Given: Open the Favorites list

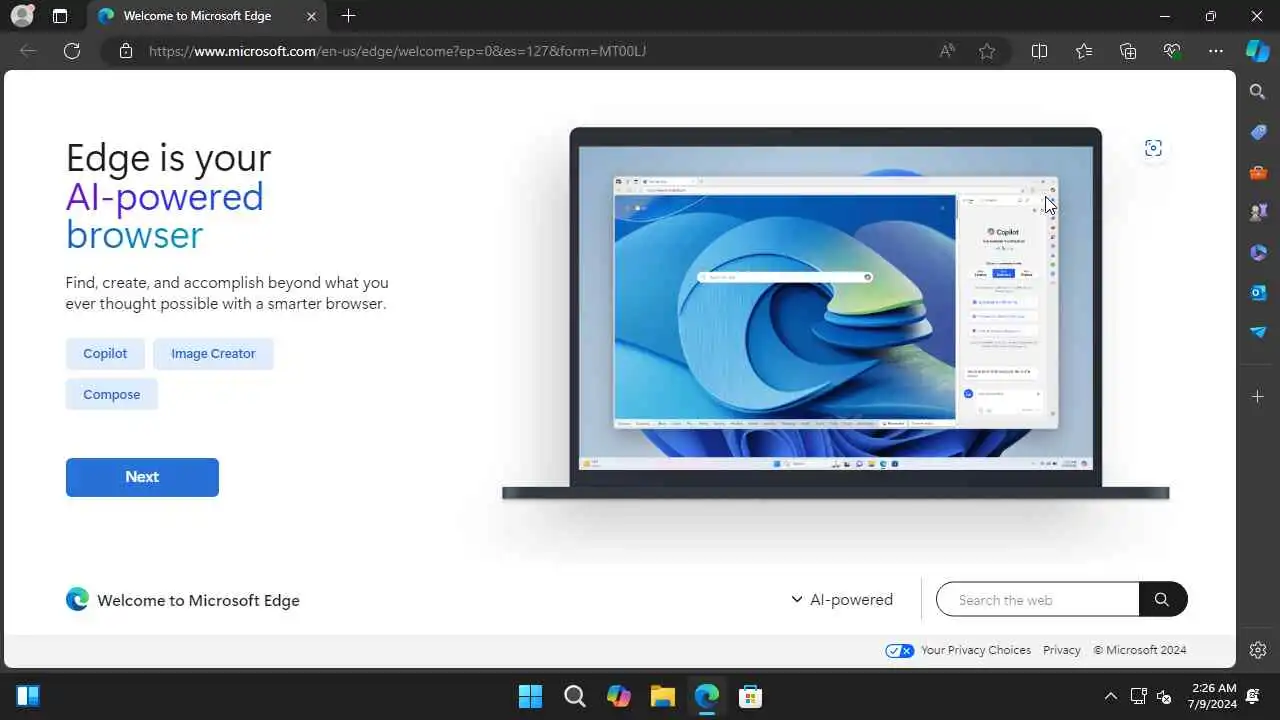Looking at the screenshot, I should (1084, 51).
